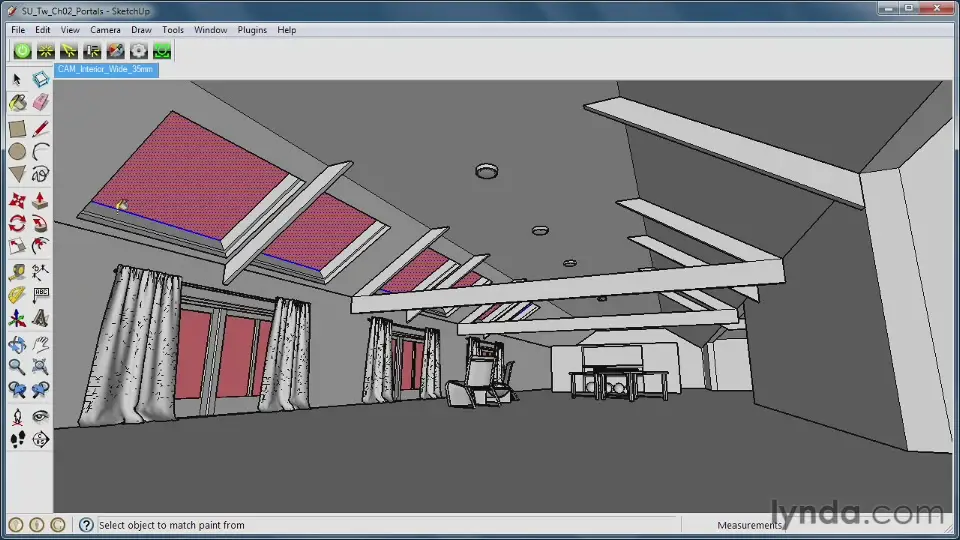This screenshot has height=540, width=960.
Task: Open the Edit menu
Action: pos(42,30)
